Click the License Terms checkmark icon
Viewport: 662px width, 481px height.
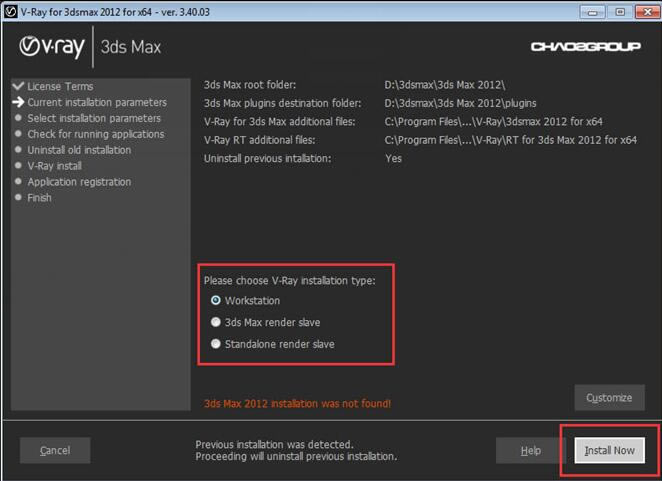(x=17, y=86)
